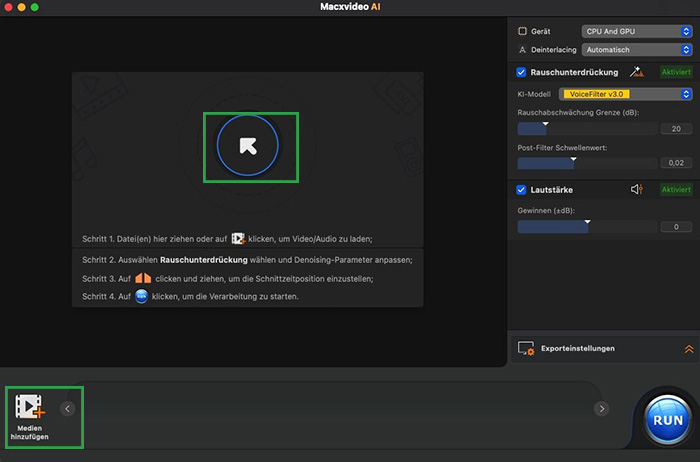Click bold Rauschunterdrückung in Schritt 2
The width and height of the screenshot is (700, 462).
(x=204, y=260)
